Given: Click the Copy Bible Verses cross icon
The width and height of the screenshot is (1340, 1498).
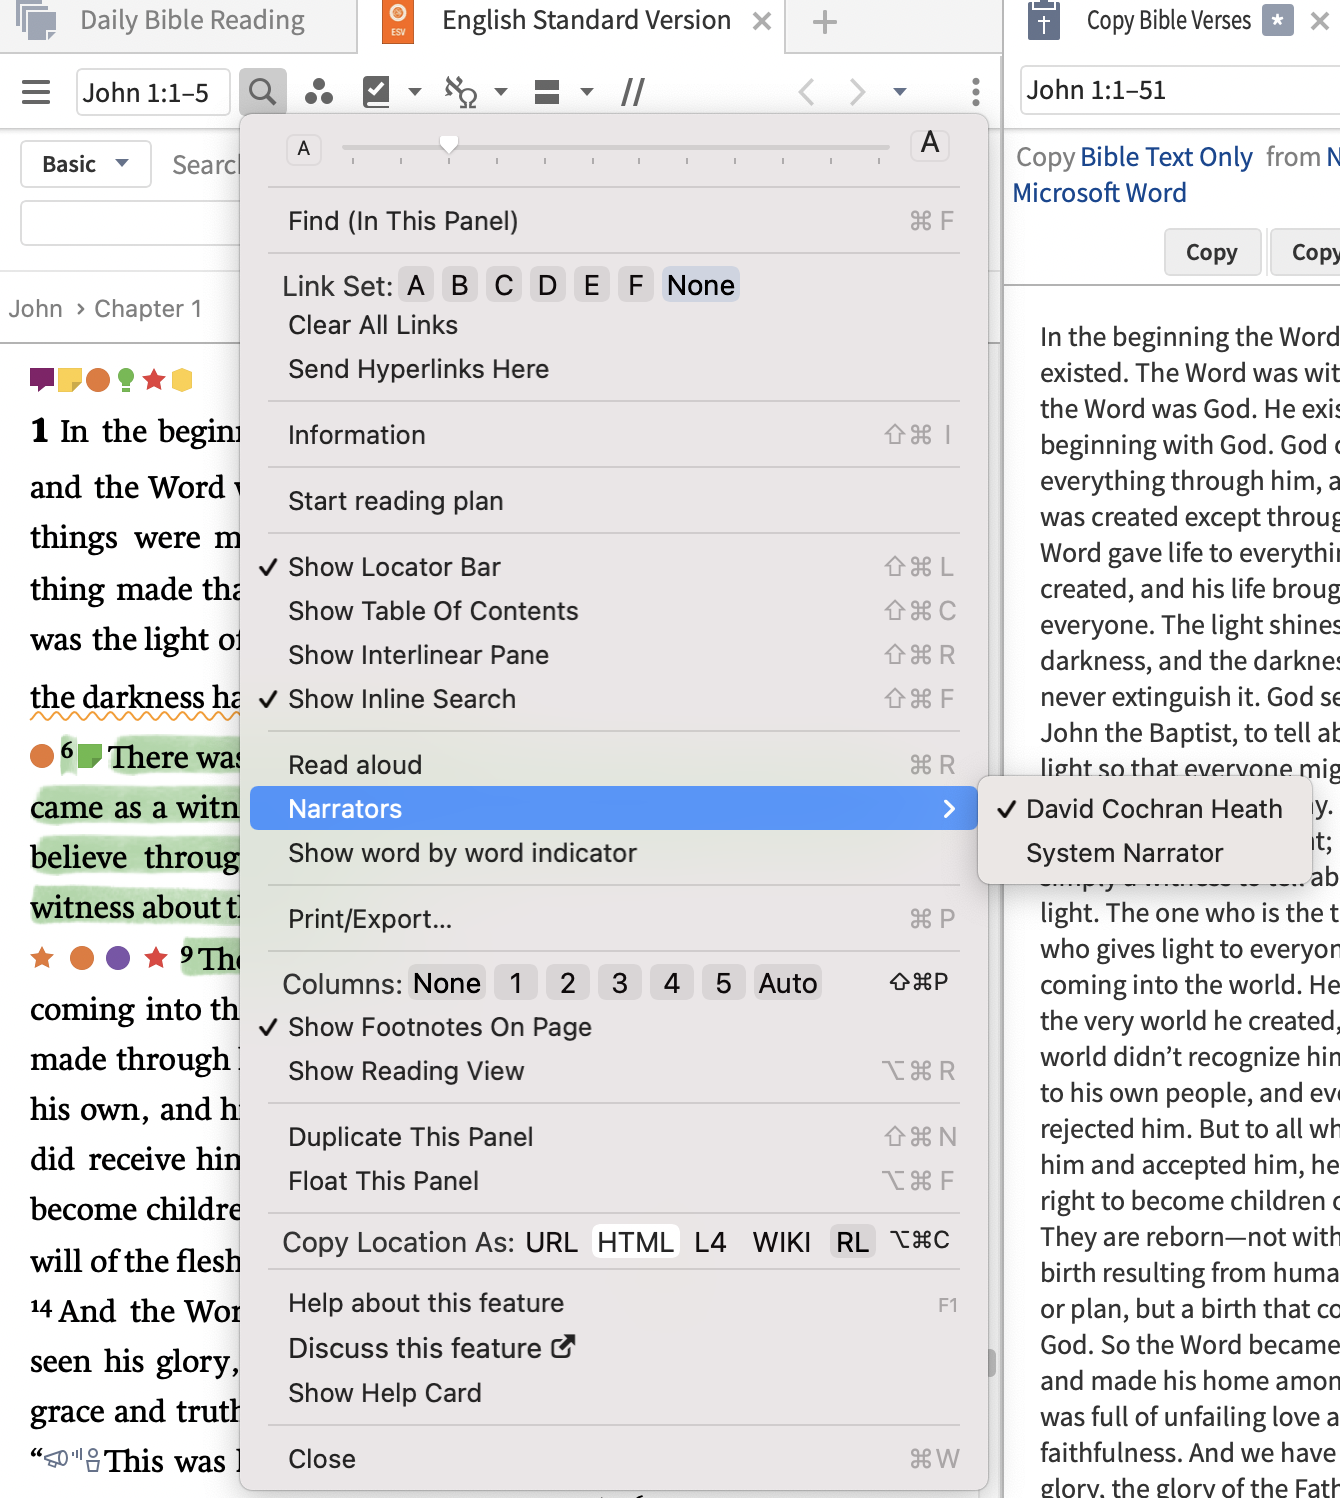Looking at the screenshot, I should [1043, 21].
